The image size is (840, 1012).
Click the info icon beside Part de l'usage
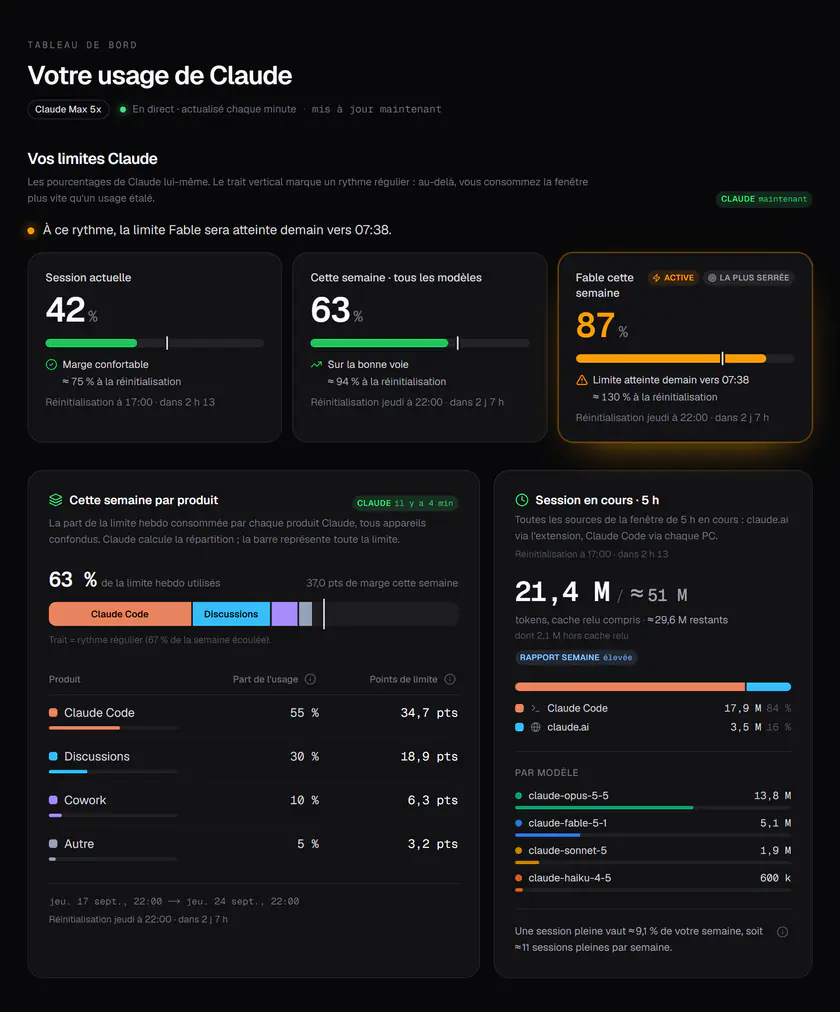click(x=310, y=679)
